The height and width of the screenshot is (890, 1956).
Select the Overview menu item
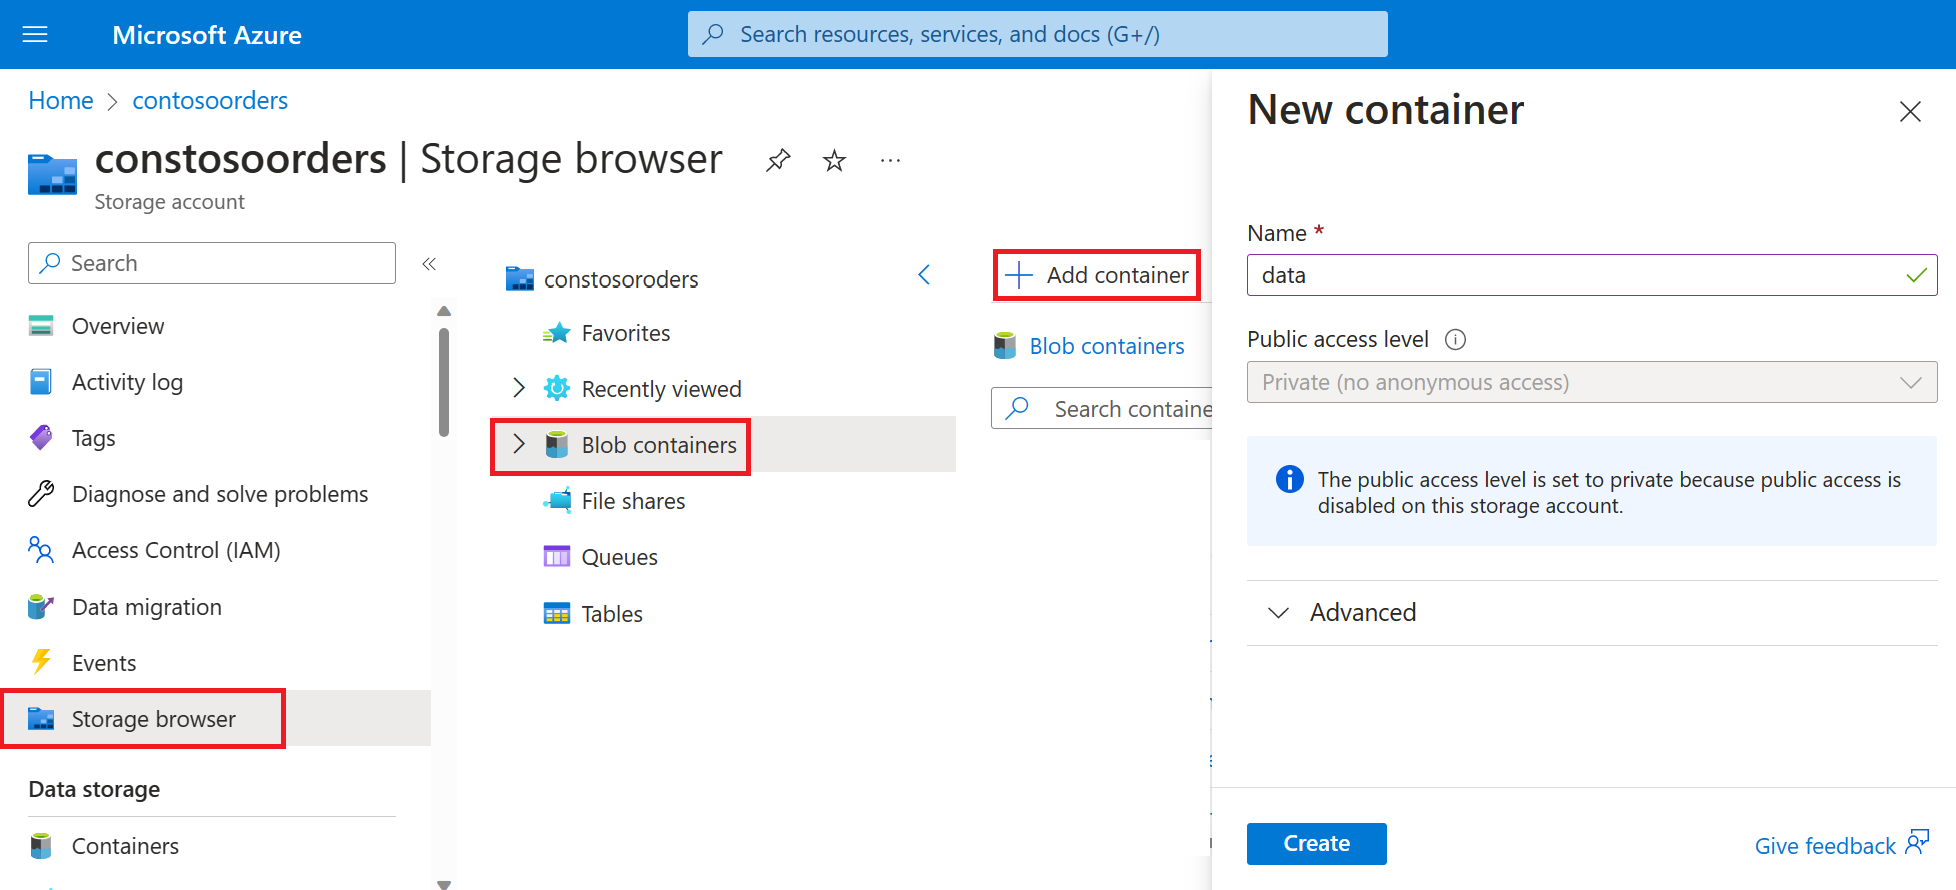pos(118,326)
